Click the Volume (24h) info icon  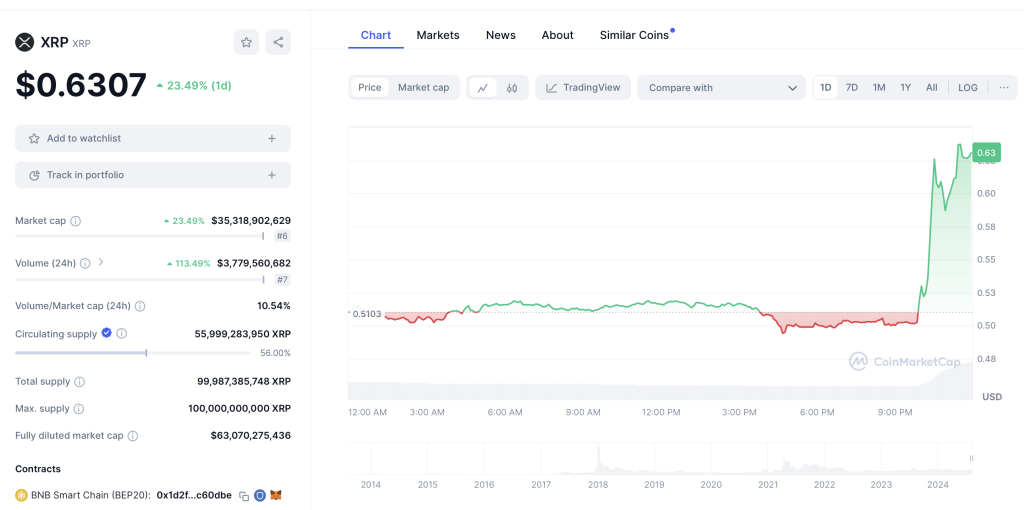86,263
